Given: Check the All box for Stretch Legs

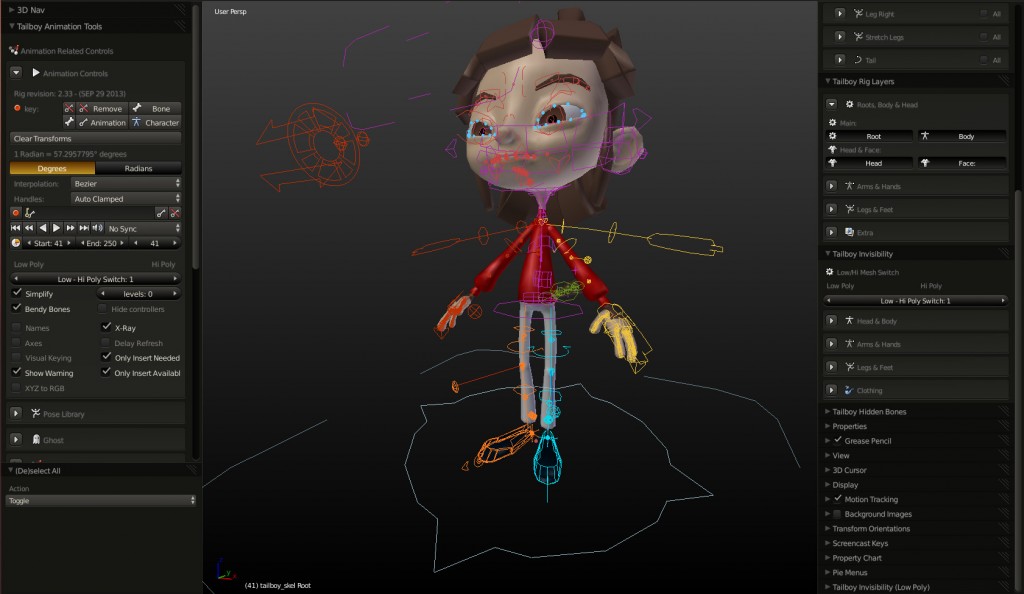Looking at the screenshot, I should (x=984, y=37).
